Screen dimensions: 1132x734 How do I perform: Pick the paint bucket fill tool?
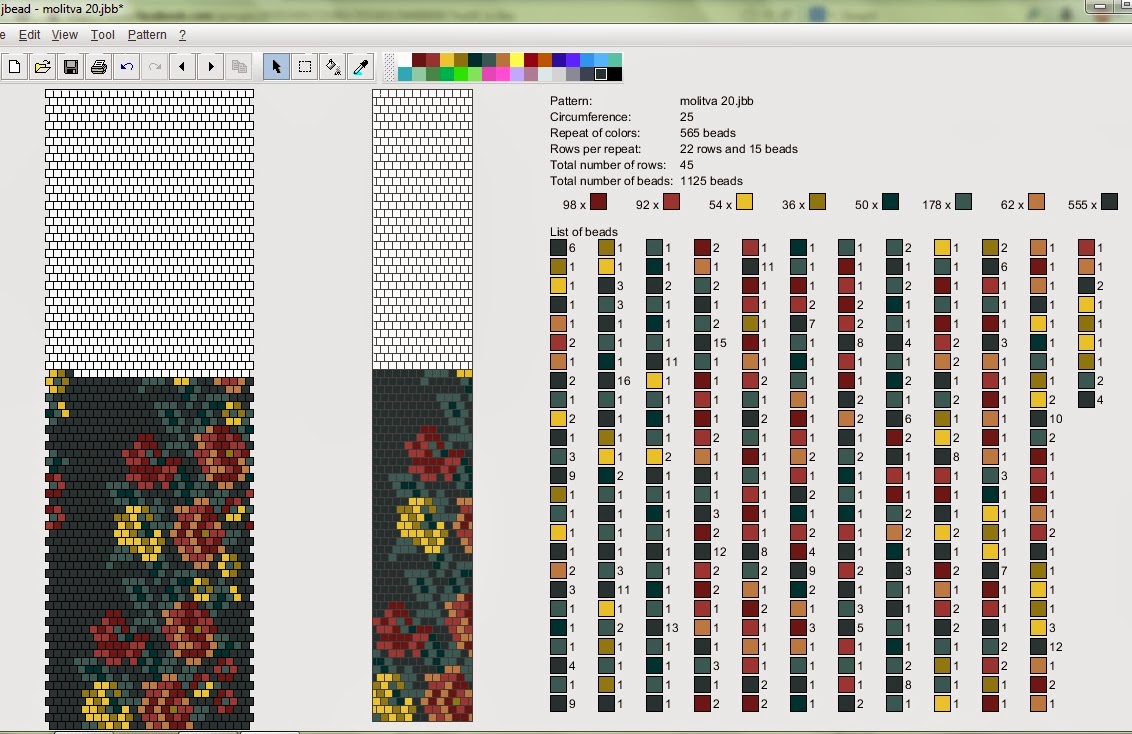point(333,67)
